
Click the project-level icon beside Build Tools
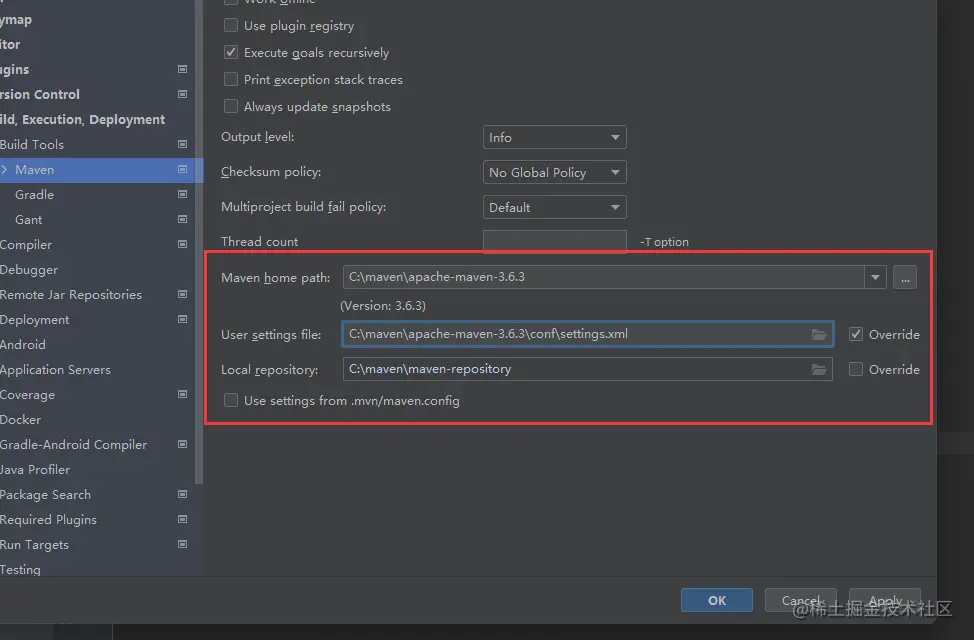(x=183, y=144)
